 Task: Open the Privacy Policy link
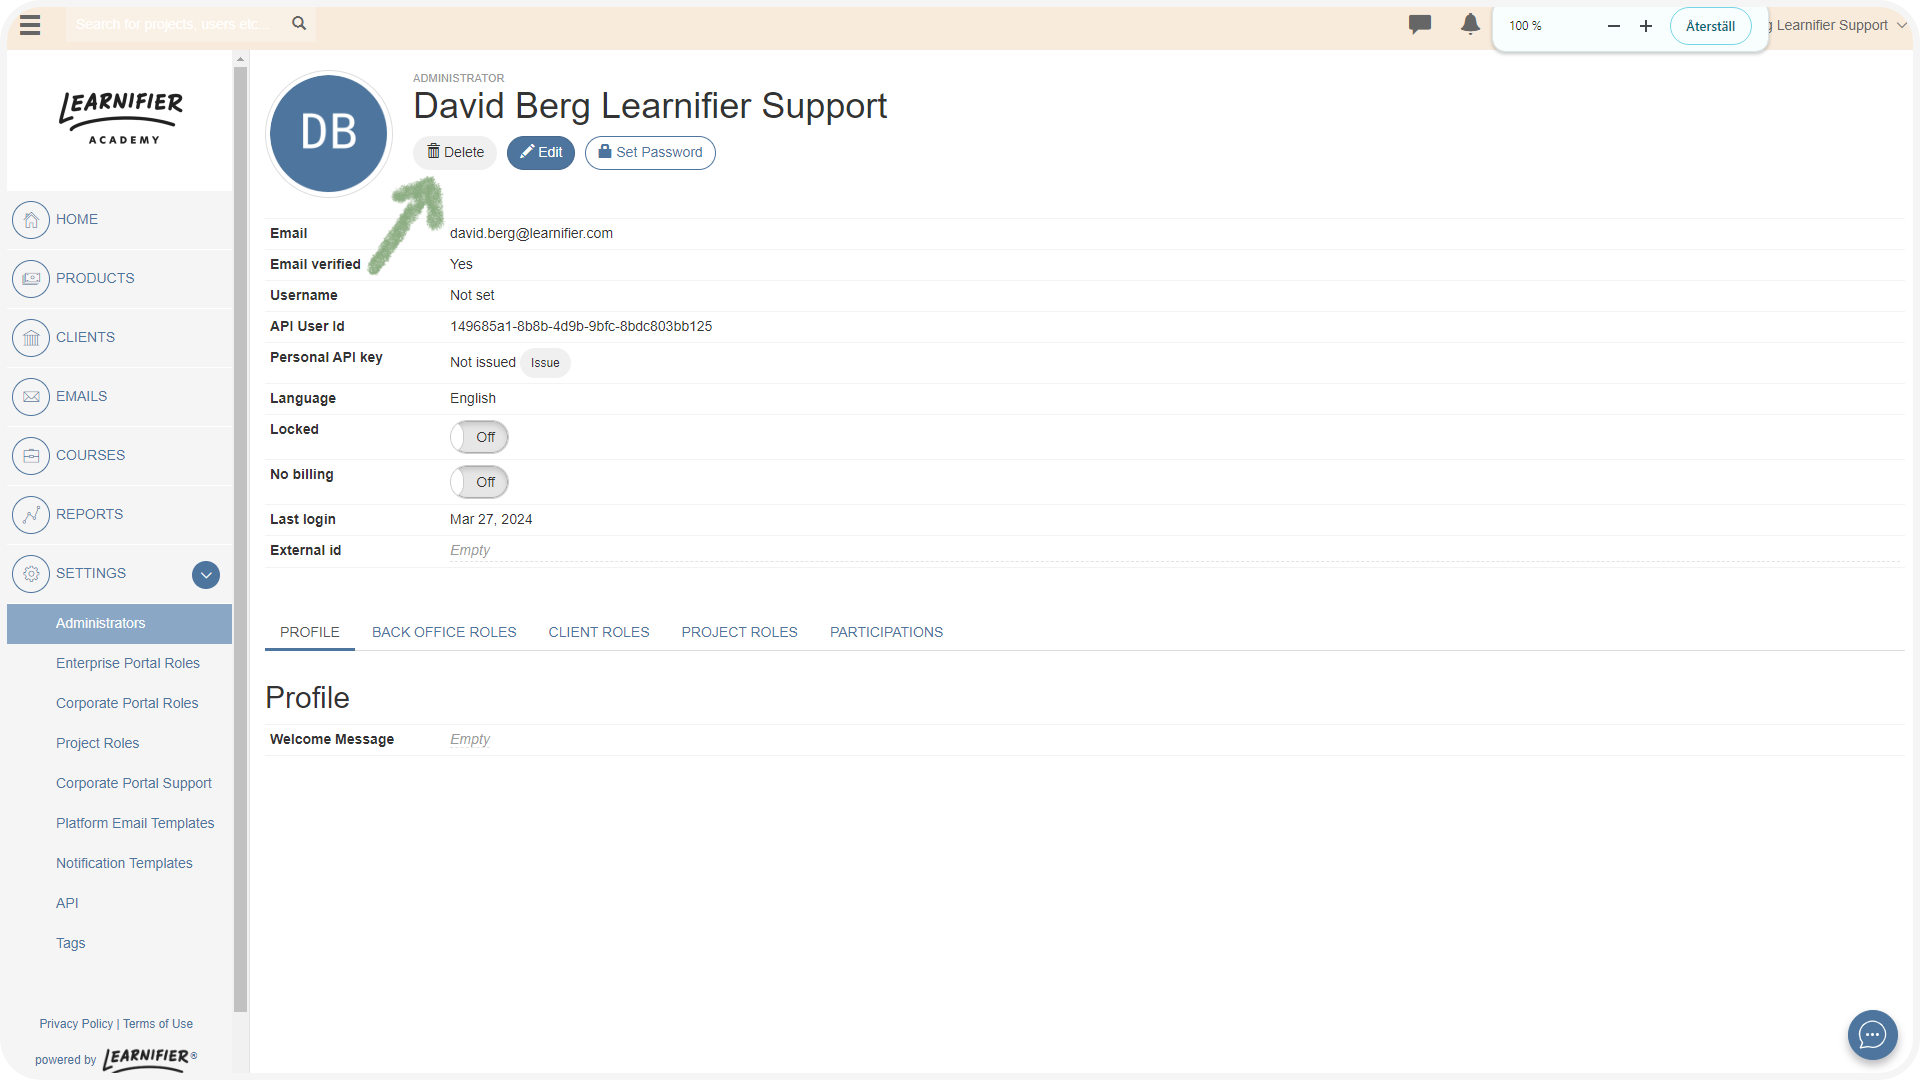point(76,1024)
